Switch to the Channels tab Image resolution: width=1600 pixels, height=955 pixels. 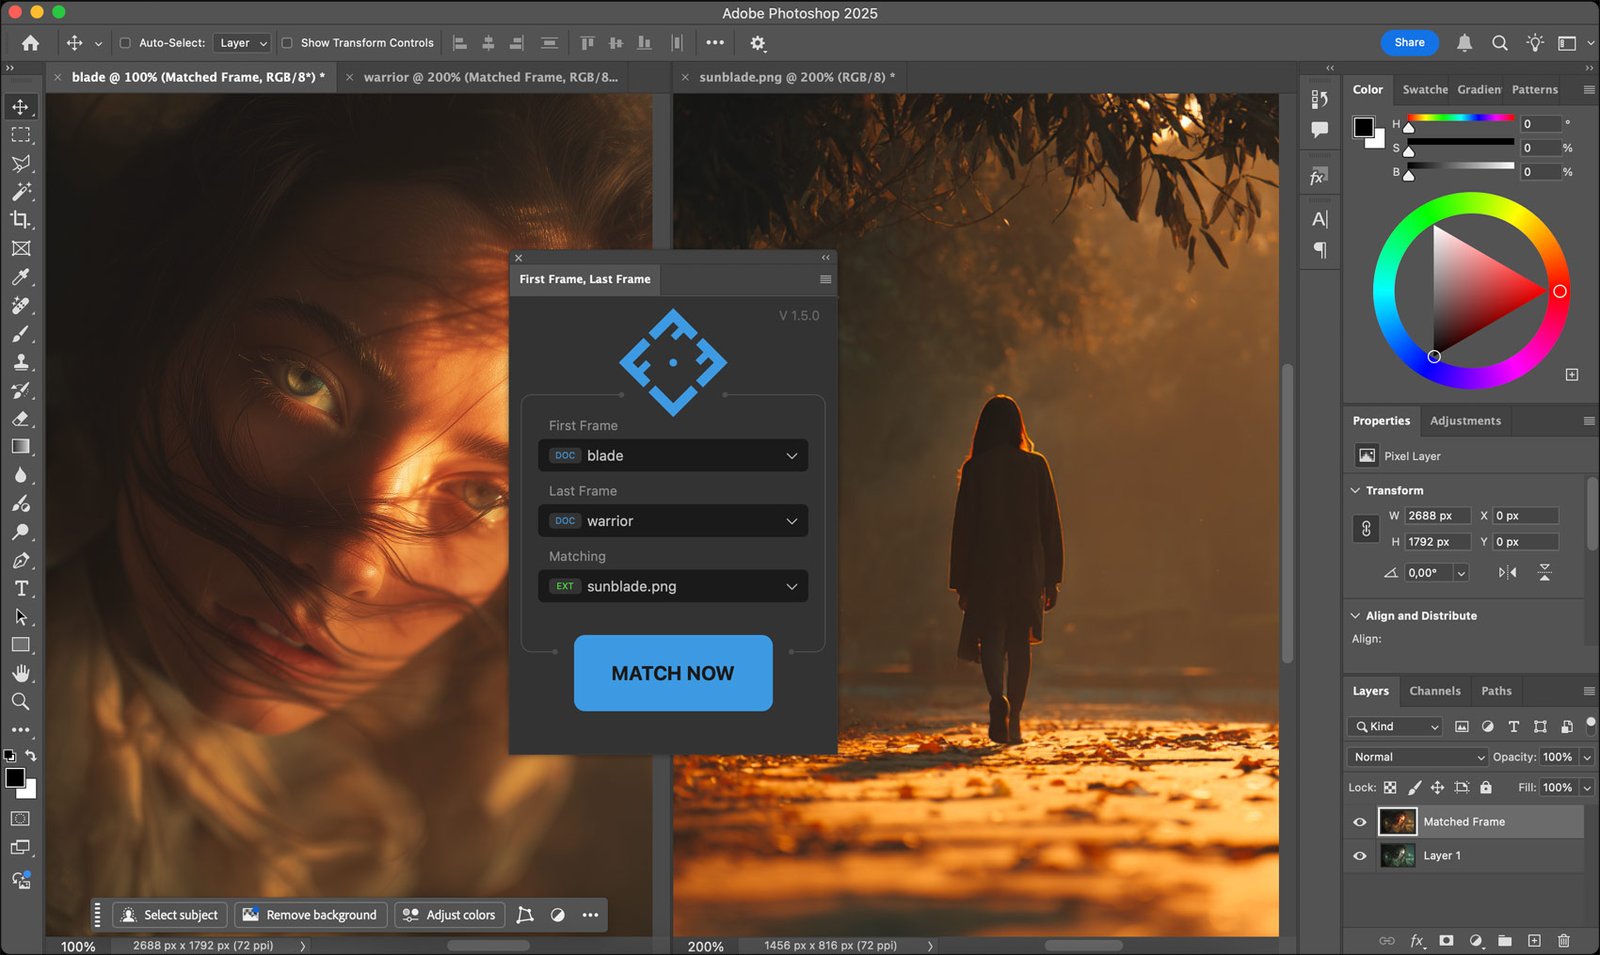pyautogui.click(x=1434, y=691)
